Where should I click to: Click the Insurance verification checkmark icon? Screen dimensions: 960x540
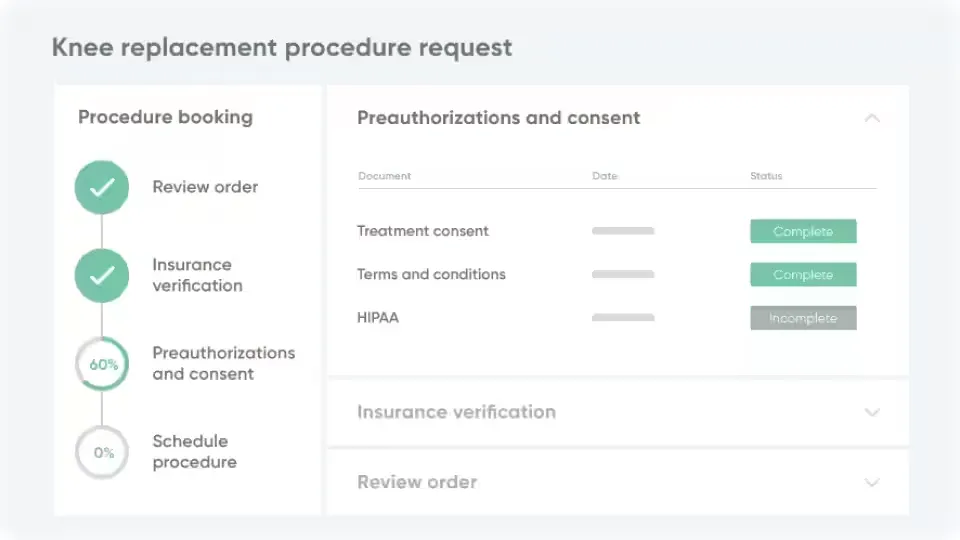tap(102, 275)
